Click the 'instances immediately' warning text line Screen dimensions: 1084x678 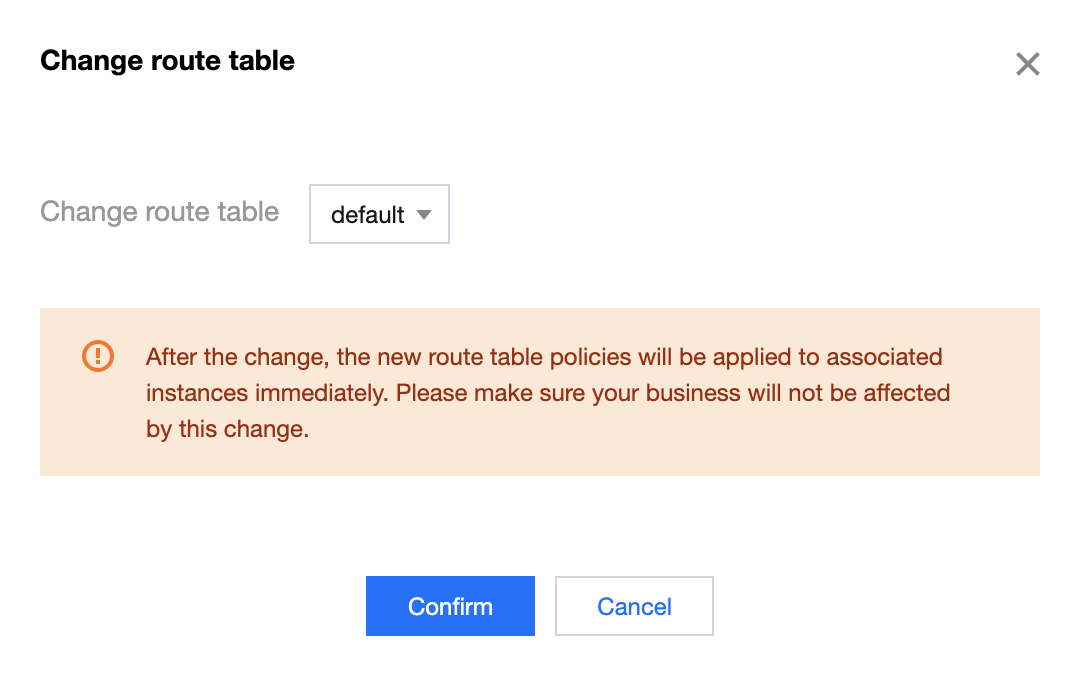(x=548, y=393)
